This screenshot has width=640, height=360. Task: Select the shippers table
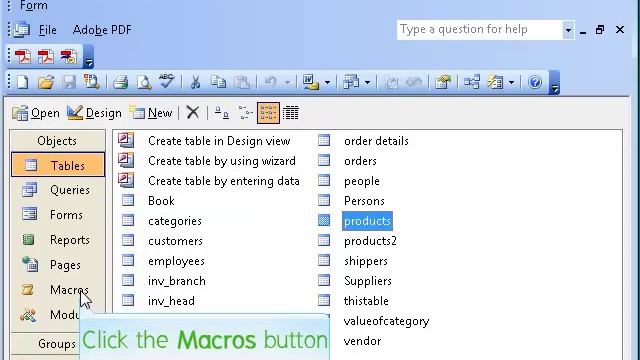click(x=366, y=261)
